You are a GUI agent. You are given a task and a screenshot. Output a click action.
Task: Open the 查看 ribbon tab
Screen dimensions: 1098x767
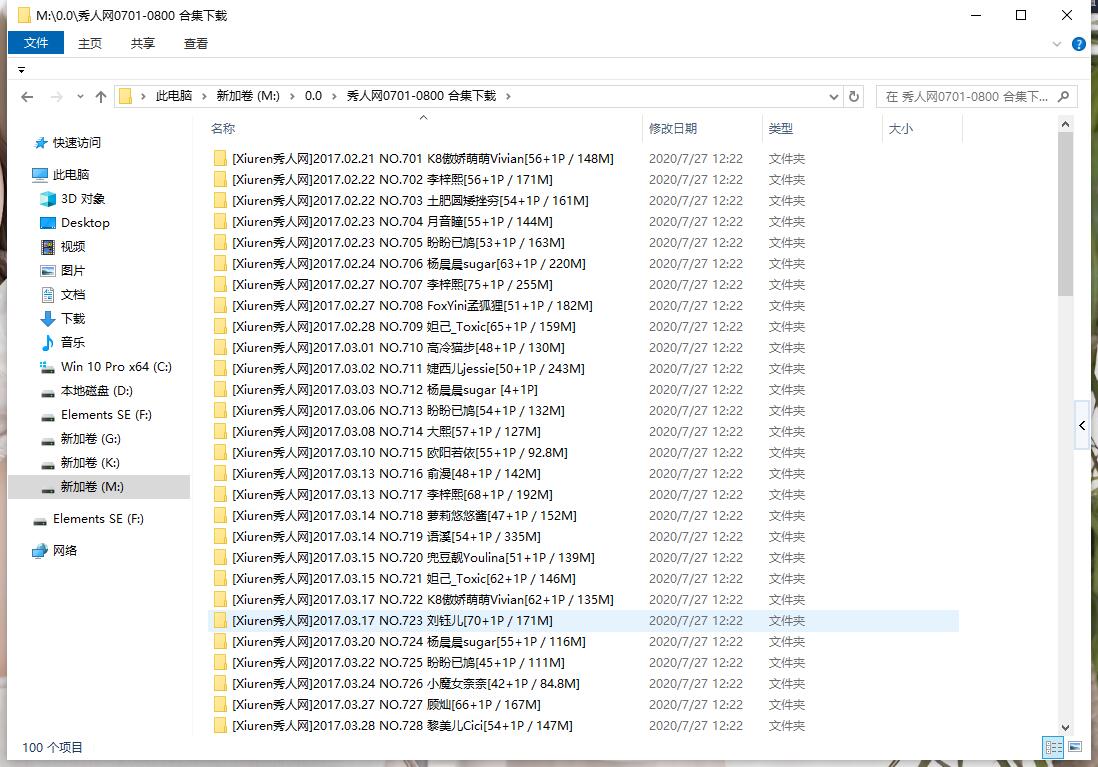point(195,43)
